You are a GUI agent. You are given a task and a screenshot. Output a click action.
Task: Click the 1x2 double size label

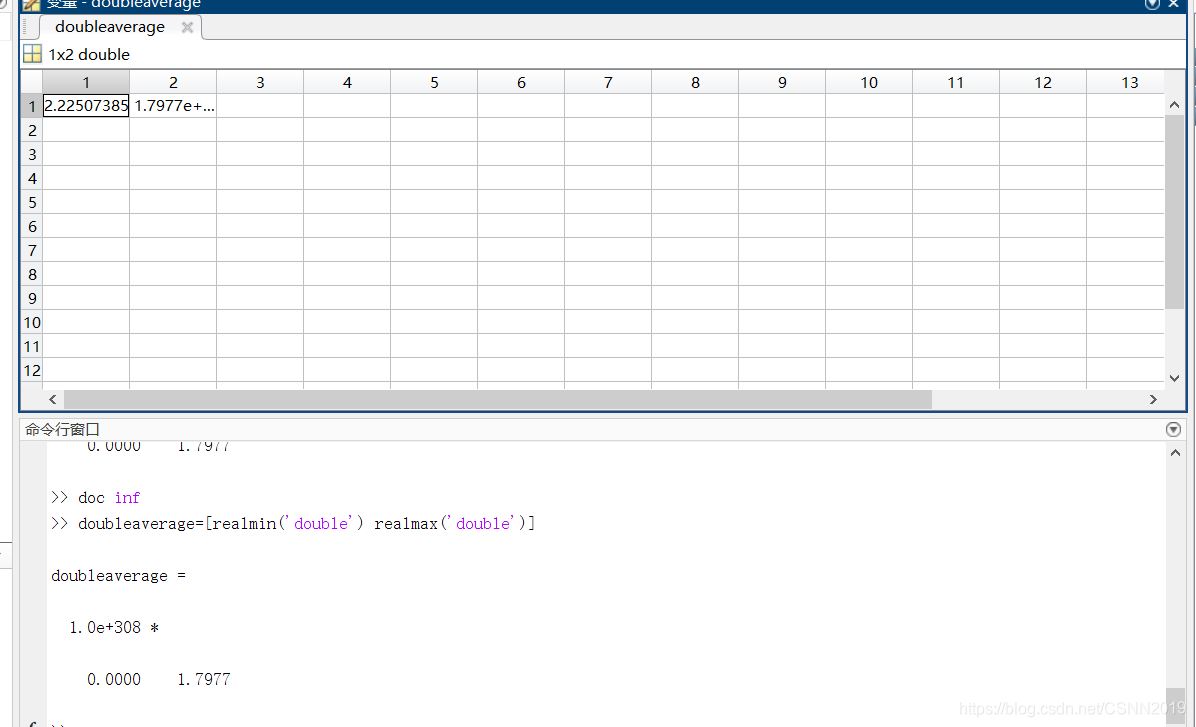89,54
